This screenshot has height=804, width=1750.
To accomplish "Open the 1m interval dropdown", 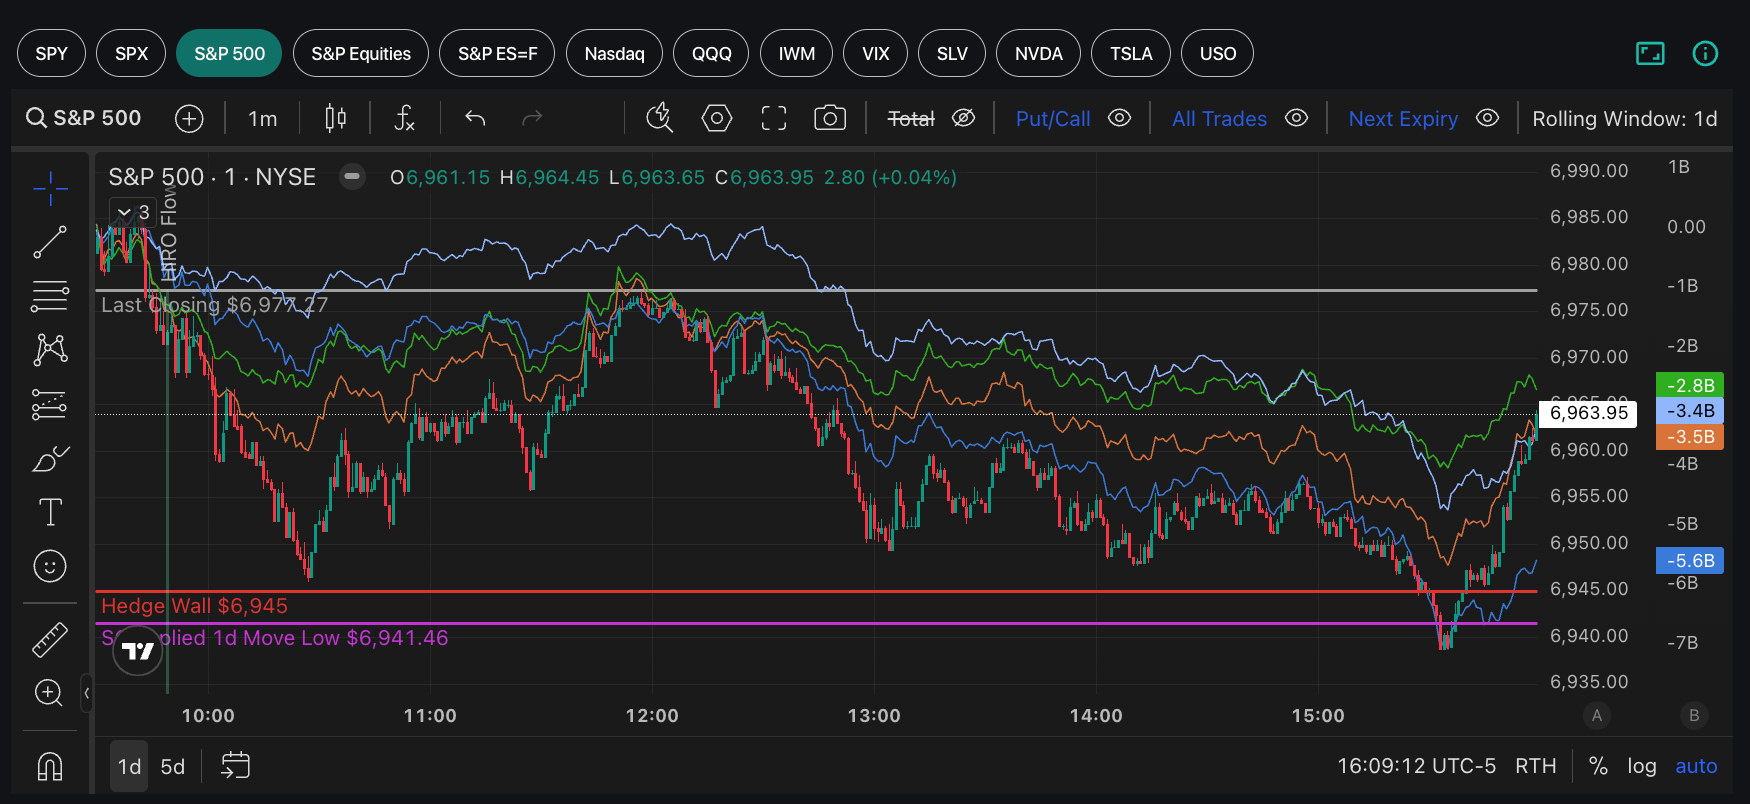I will 263,119.
